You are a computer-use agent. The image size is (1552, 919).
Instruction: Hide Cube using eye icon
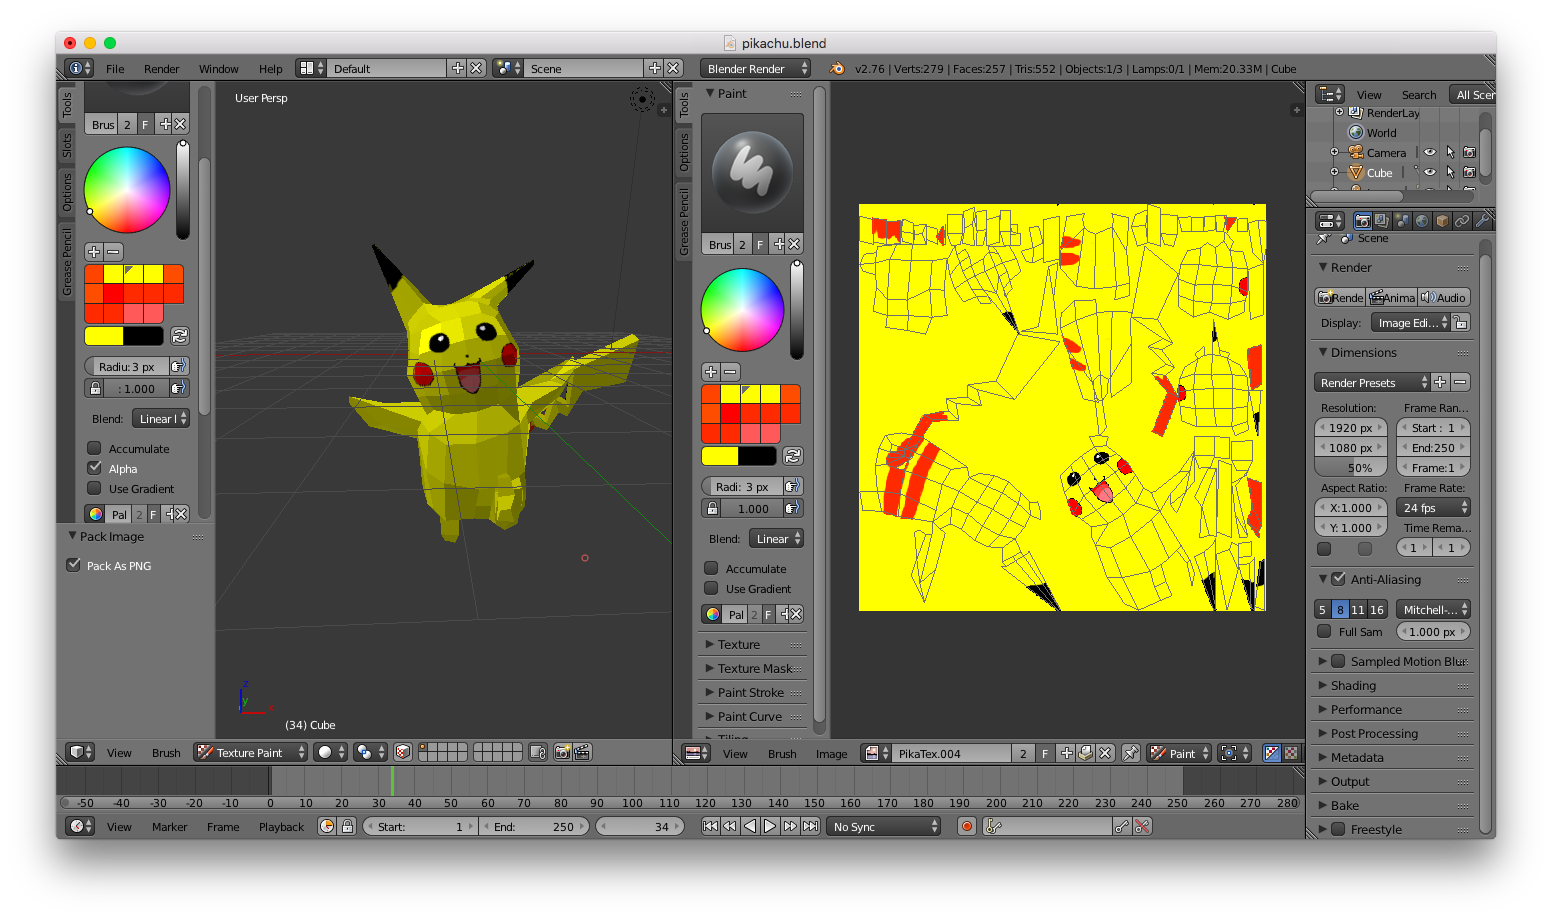coord(1430,172)
